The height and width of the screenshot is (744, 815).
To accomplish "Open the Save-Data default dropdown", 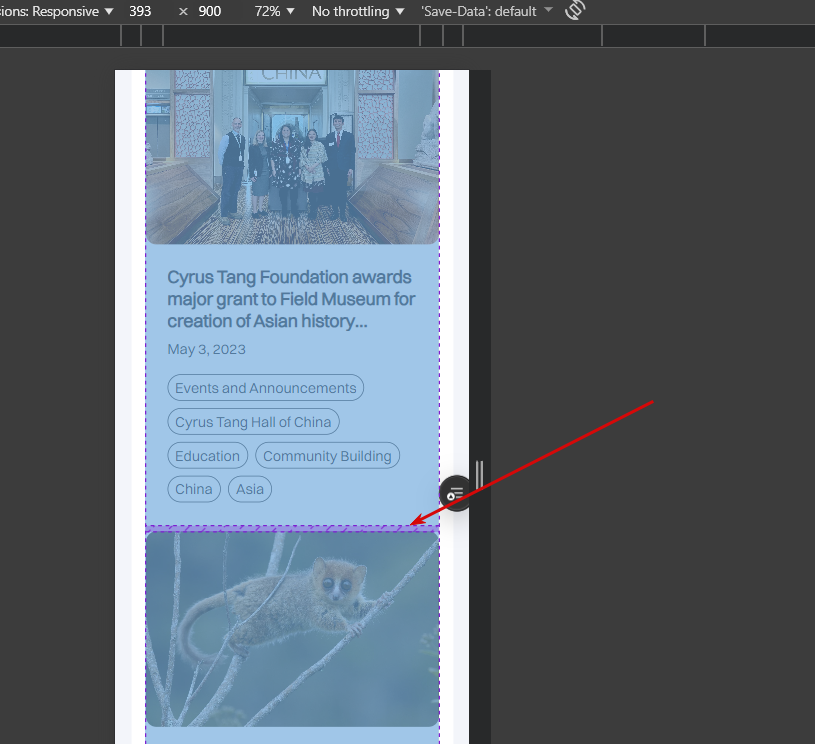I will click(x=487, y=11).
